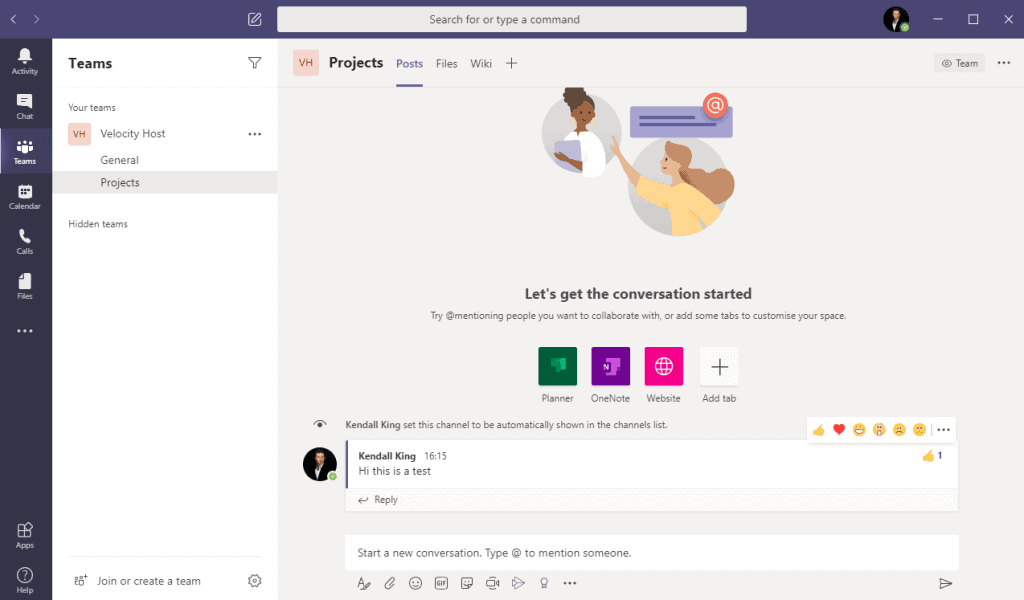Open the GIF picker

click(441, 584)
